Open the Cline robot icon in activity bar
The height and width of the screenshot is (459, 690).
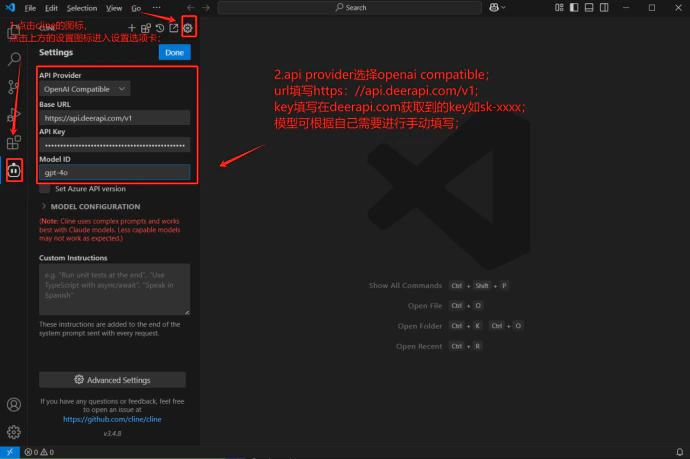click(x=14, y=170)
